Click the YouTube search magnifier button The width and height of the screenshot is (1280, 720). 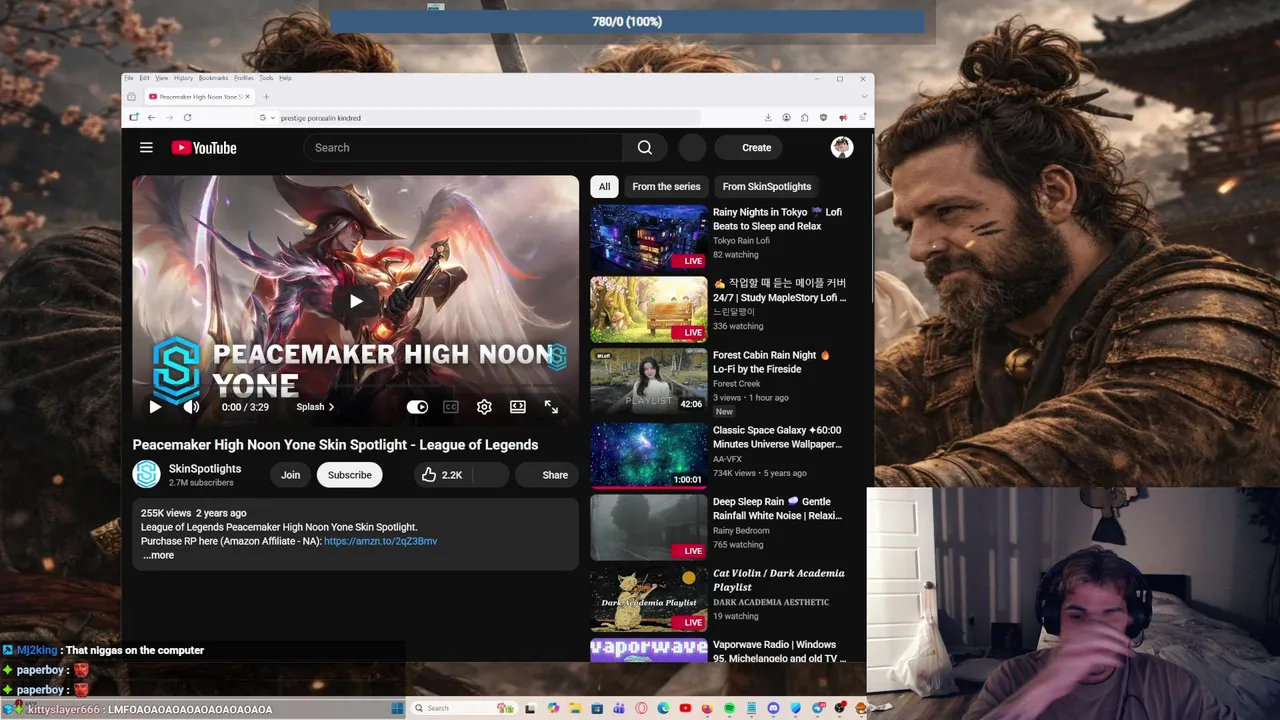(x=645, y=148)
